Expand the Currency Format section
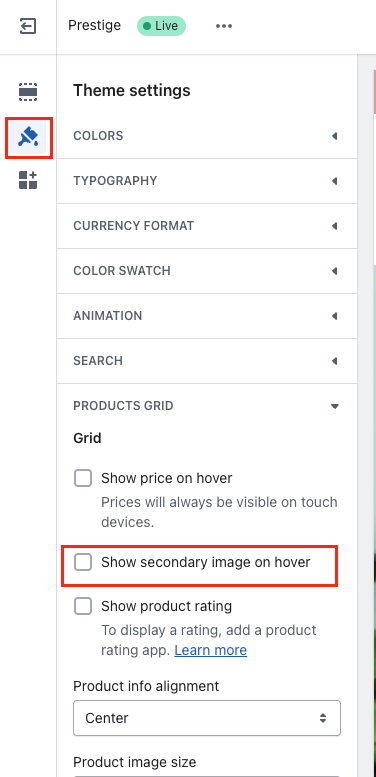376x777 pixels. point(207,226)
